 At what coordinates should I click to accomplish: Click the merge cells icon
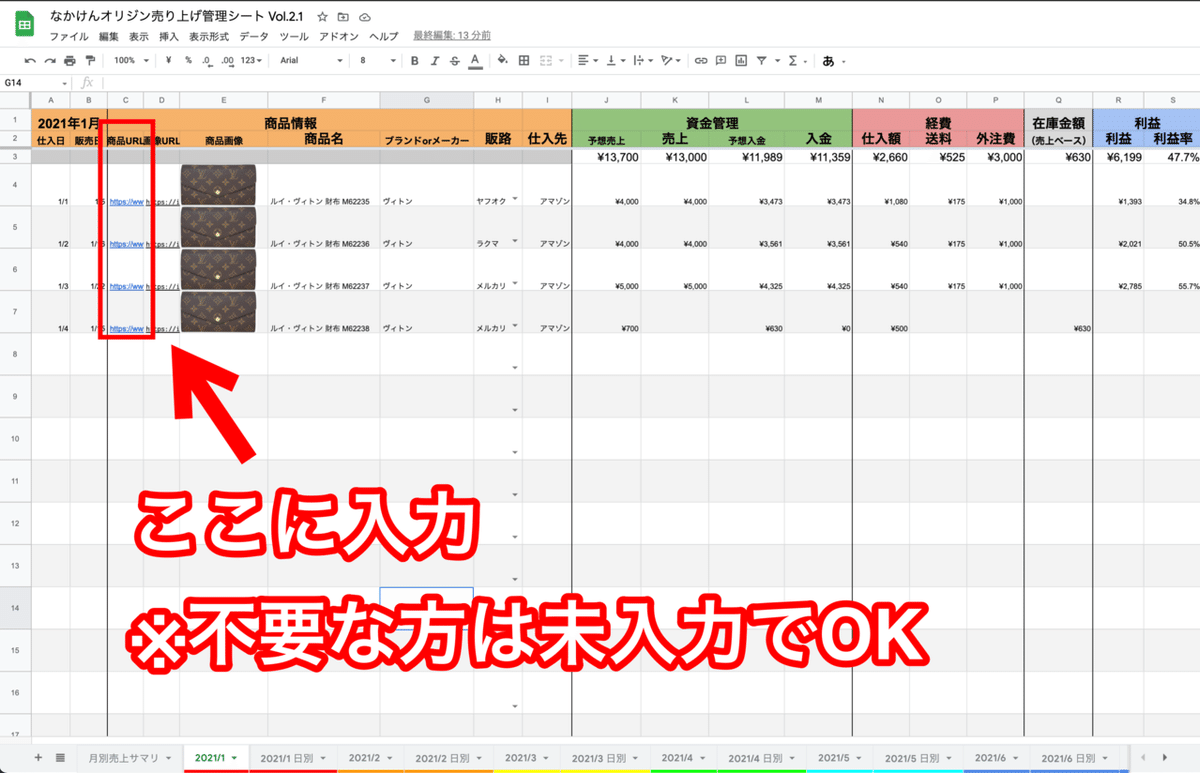pos(547,60)
